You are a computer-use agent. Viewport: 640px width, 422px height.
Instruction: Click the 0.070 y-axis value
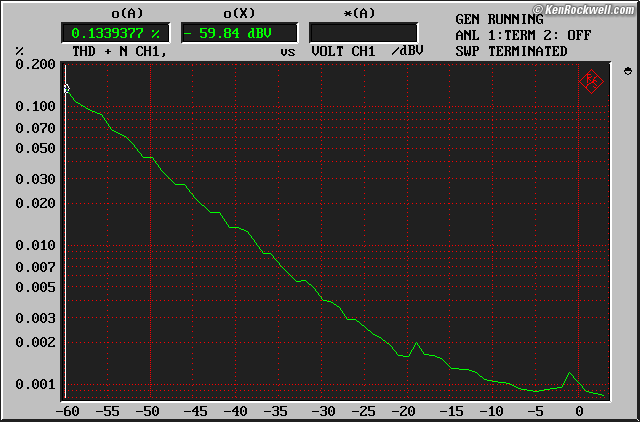[x=35, y=129]
